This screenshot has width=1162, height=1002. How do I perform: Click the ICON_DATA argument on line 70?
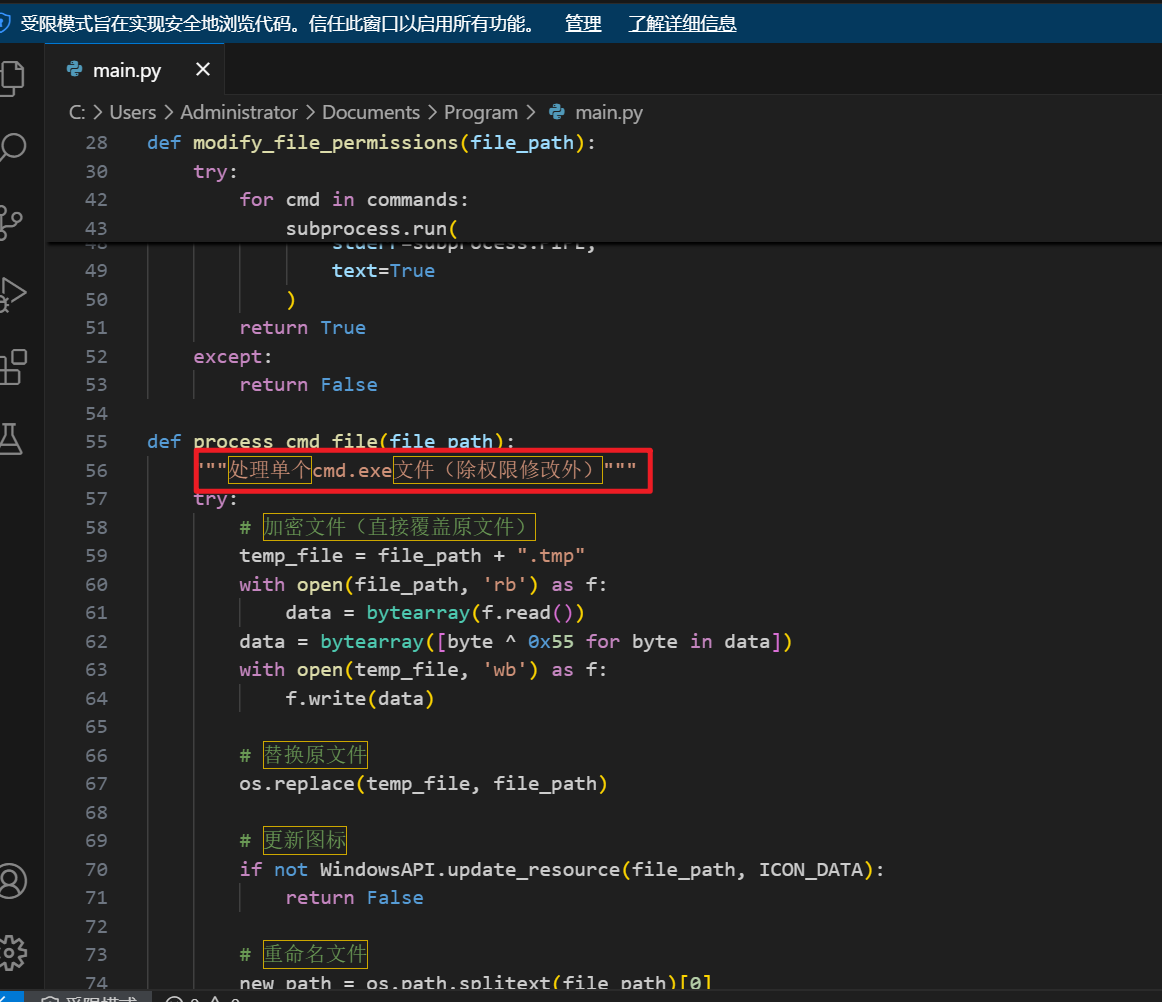pyautogui.click(x=811, y=869)
